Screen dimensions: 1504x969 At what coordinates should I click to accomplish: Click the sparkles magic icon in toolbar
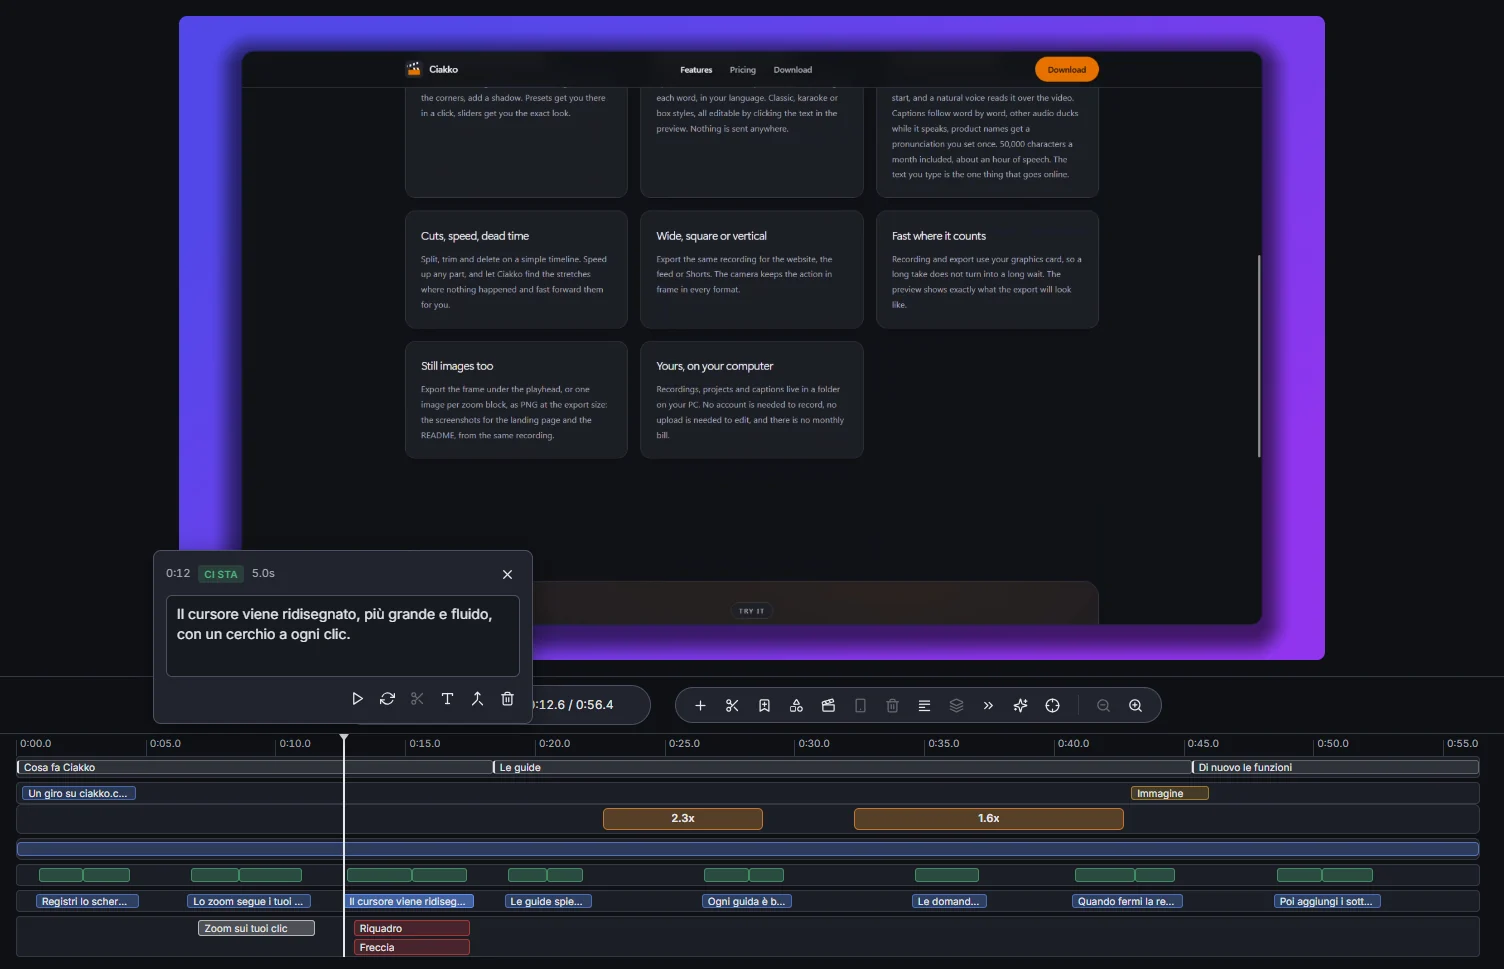click(x=1020, y=706)
